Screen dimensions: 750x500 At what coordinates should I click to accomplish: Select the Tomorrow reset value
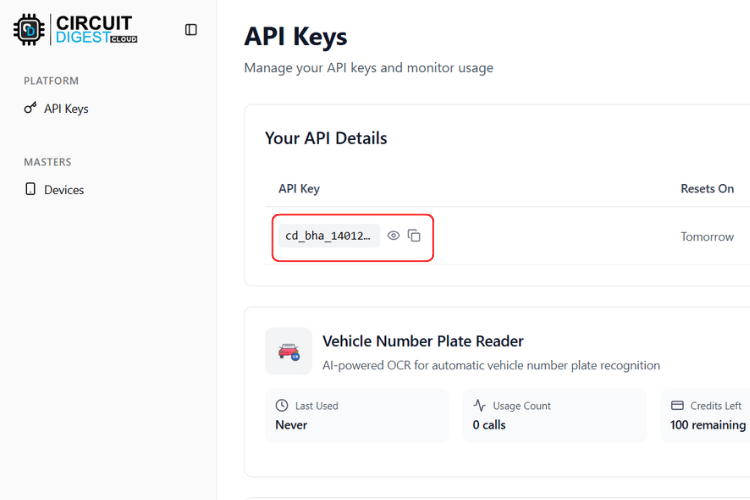[x=707, y=237]
